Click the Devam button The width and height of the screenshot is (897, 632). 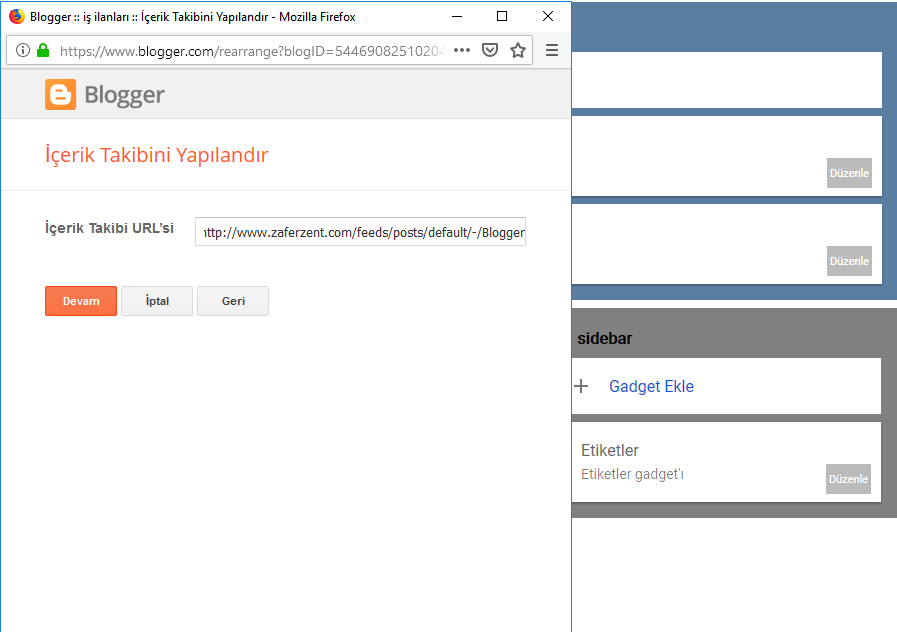point(81,301)
